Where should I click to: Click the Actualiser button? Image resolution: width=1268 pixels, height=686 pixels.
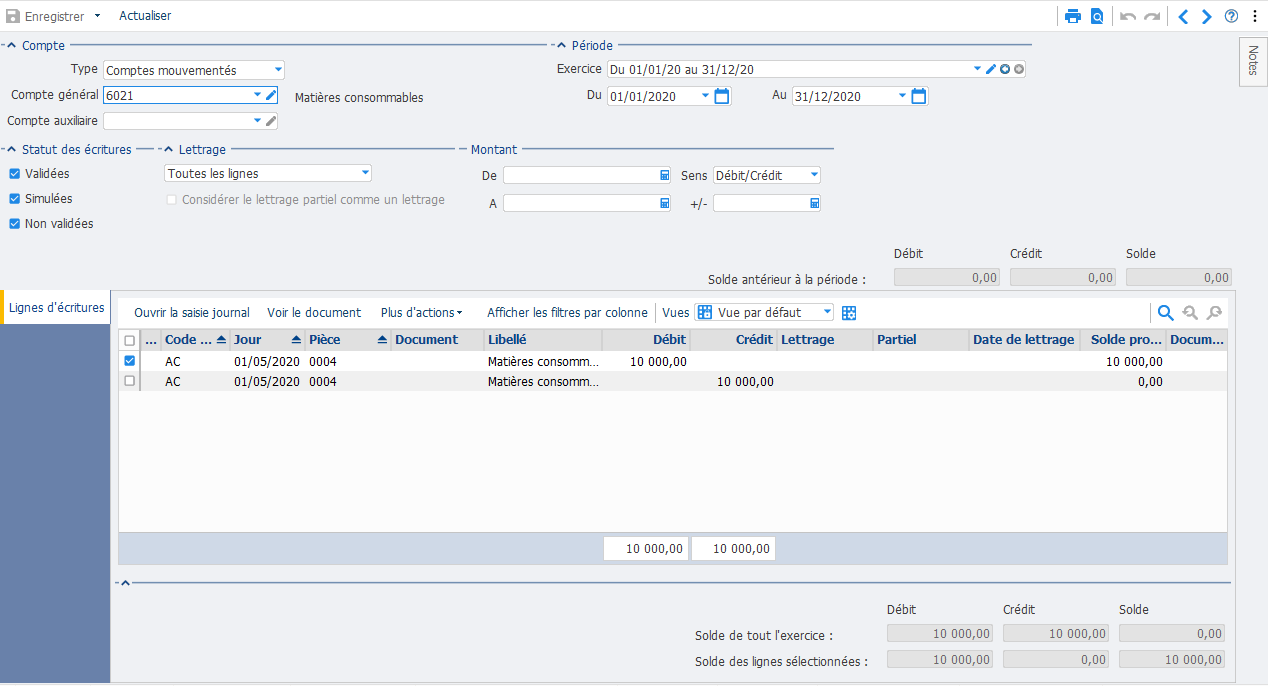[143, 15]
